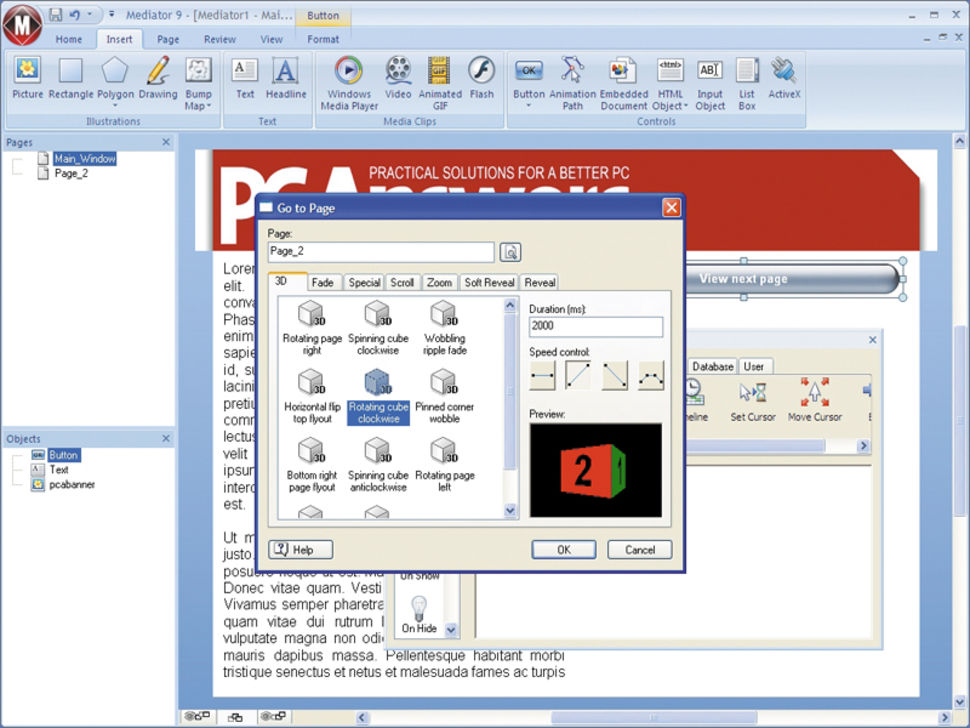
Task: Open the Home ribbon tab
Action: tap(69, 39)
